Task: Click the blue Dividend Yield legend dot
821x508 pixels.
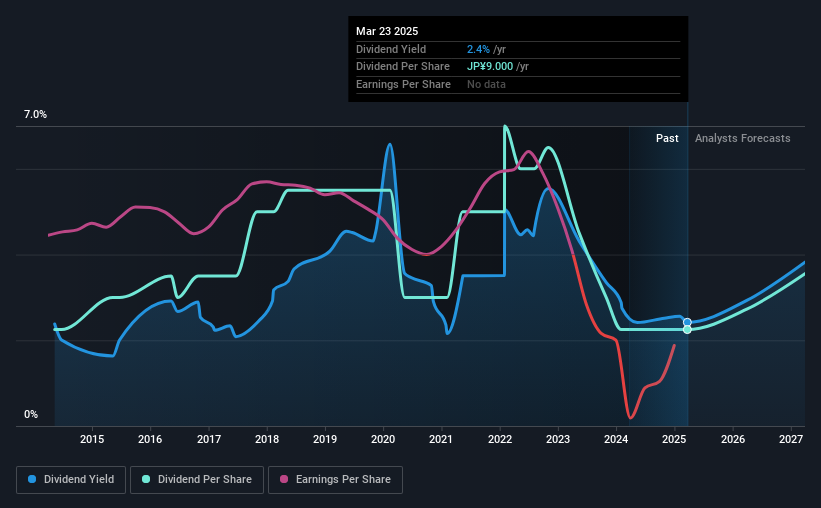Action: (x=32, y=479)
